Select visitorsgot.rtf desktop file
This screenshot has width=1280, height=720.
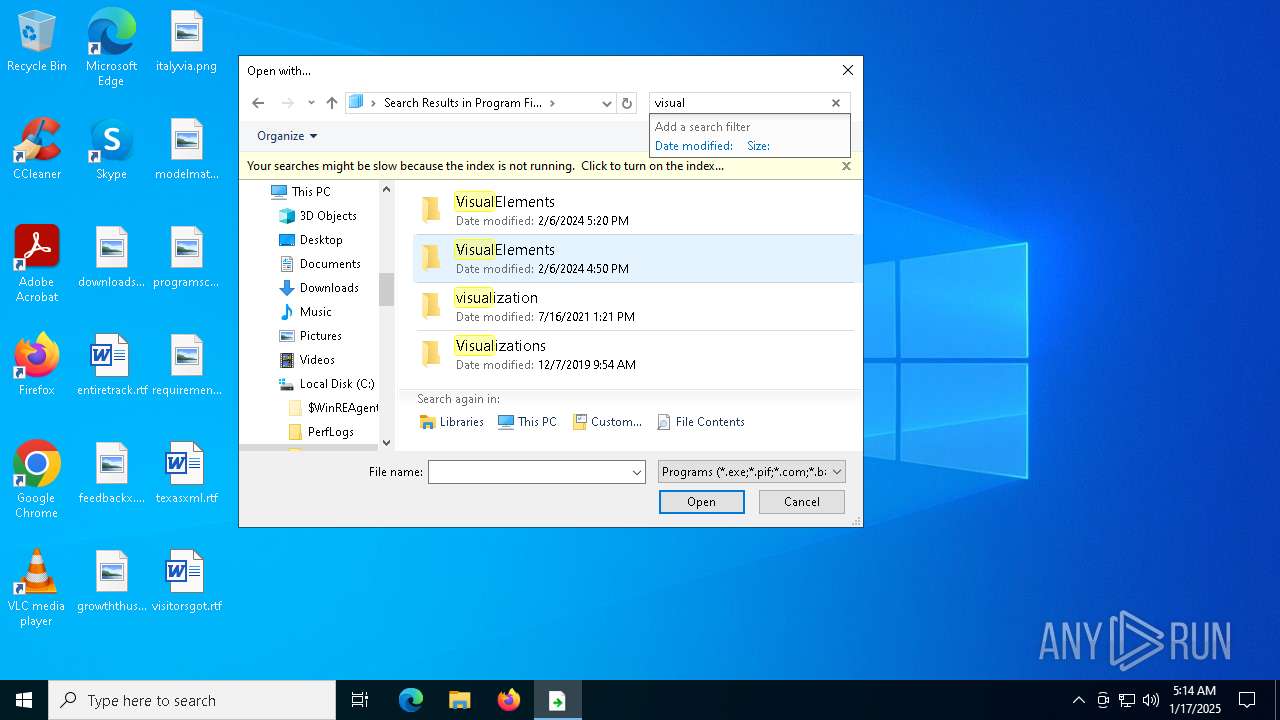pyautogui.click(x=186, y=581)
